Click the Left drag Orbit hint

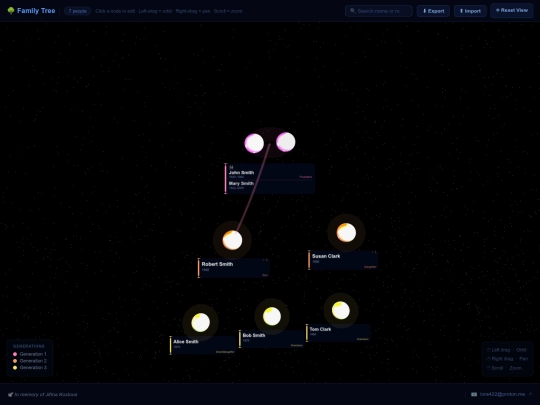(x=507, y=350)
